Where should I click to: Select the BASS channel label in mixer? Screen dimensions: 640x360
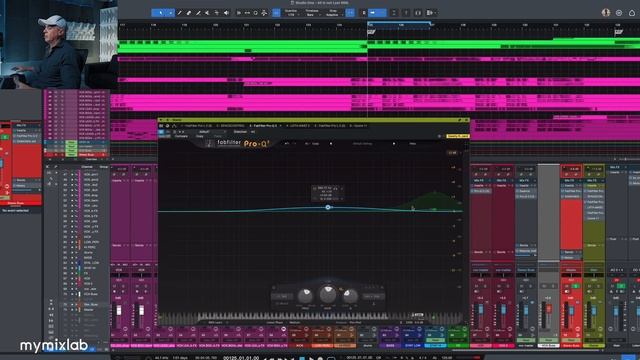point(390,346)
